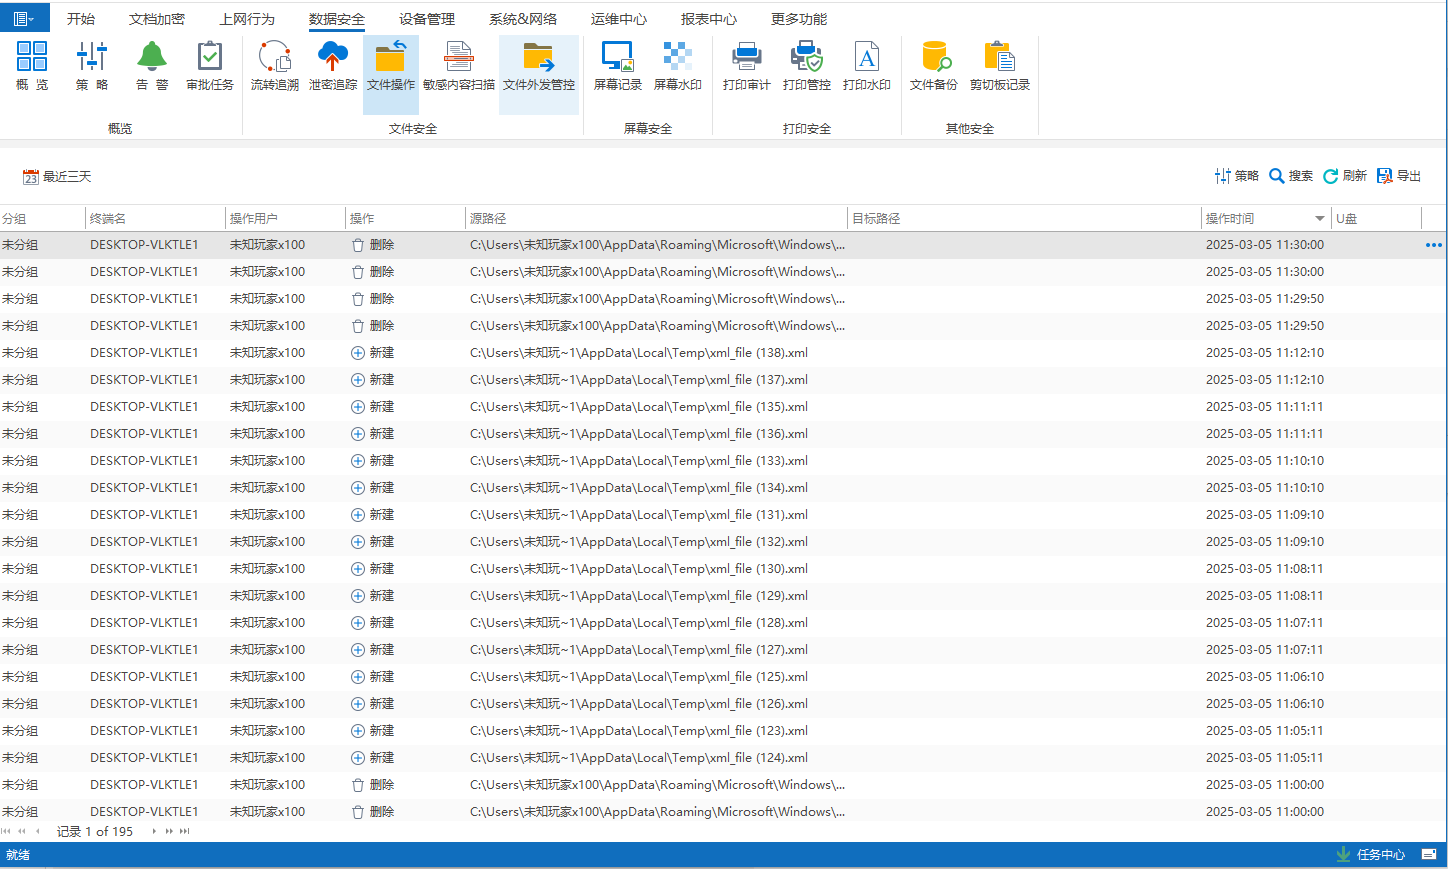1448x869 pixels.
Task: Switch to the 报表中心 ribbon tab
Action: click(x=708, y=19)
